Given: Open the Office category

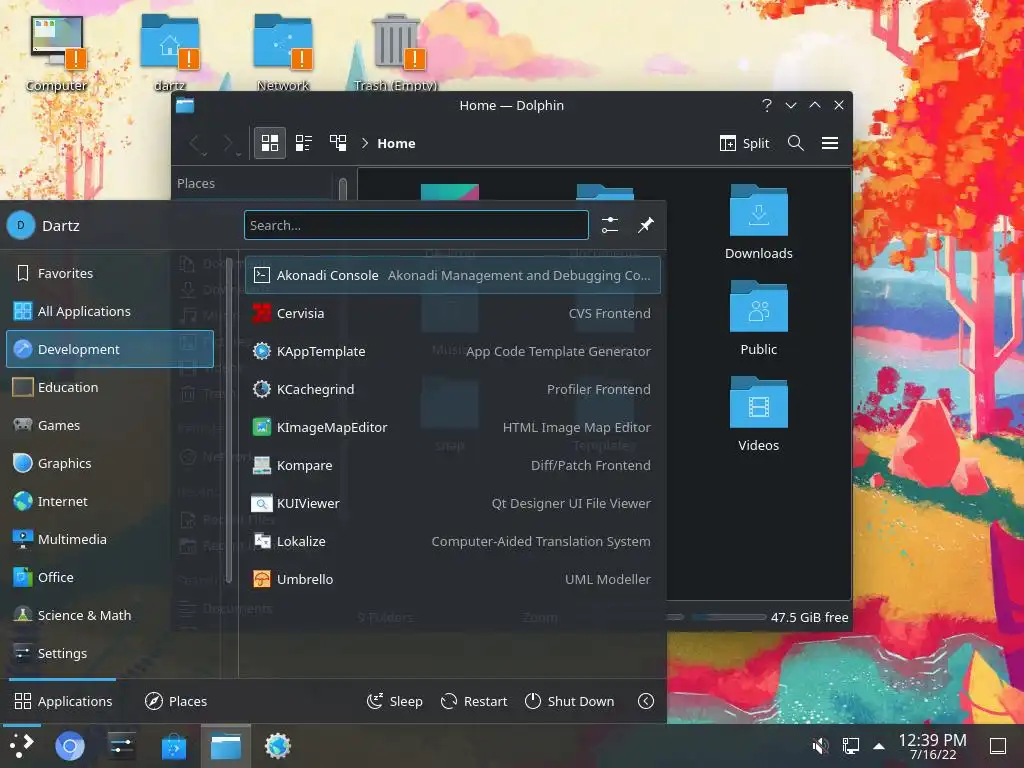Looking at the screenshot, I should (110, 577).
